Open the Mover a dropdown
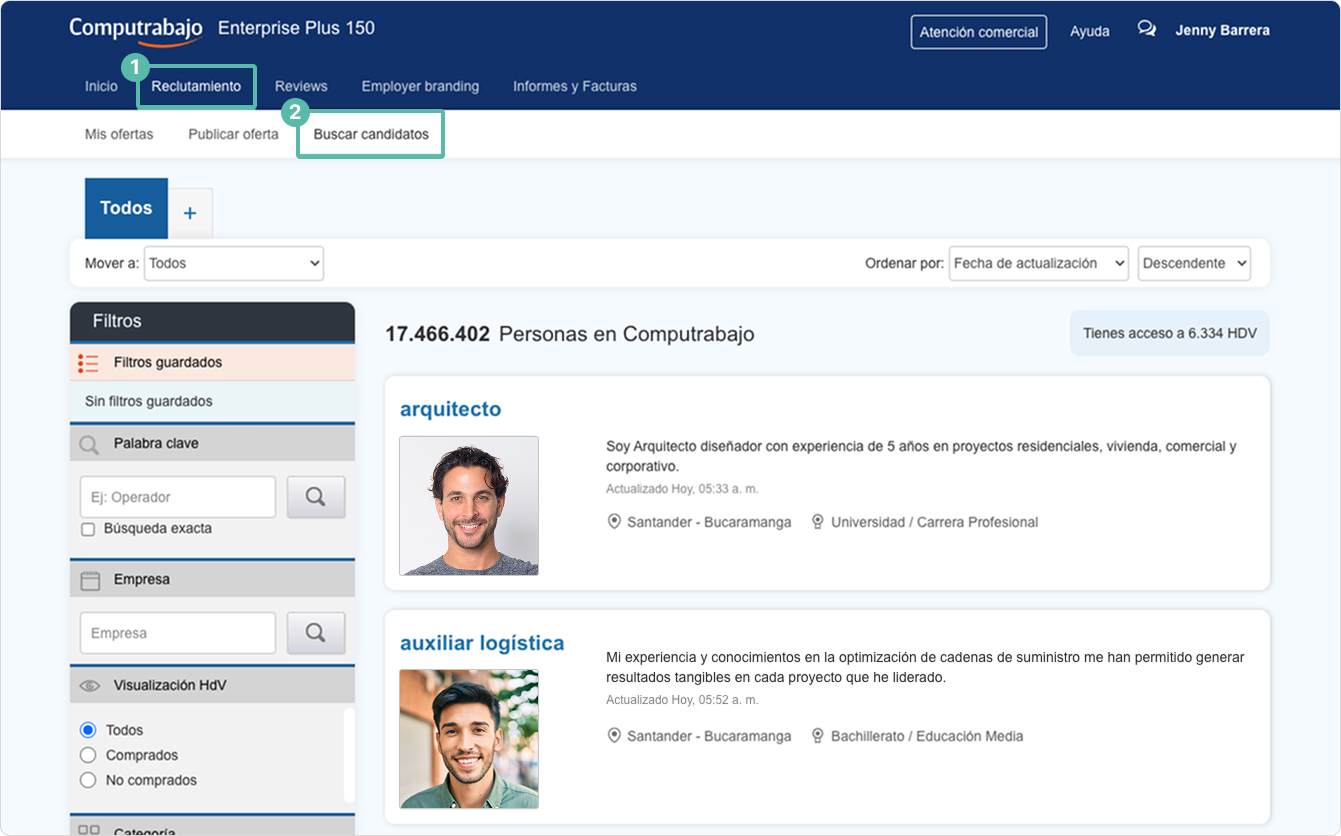 (x=234, y=263)
